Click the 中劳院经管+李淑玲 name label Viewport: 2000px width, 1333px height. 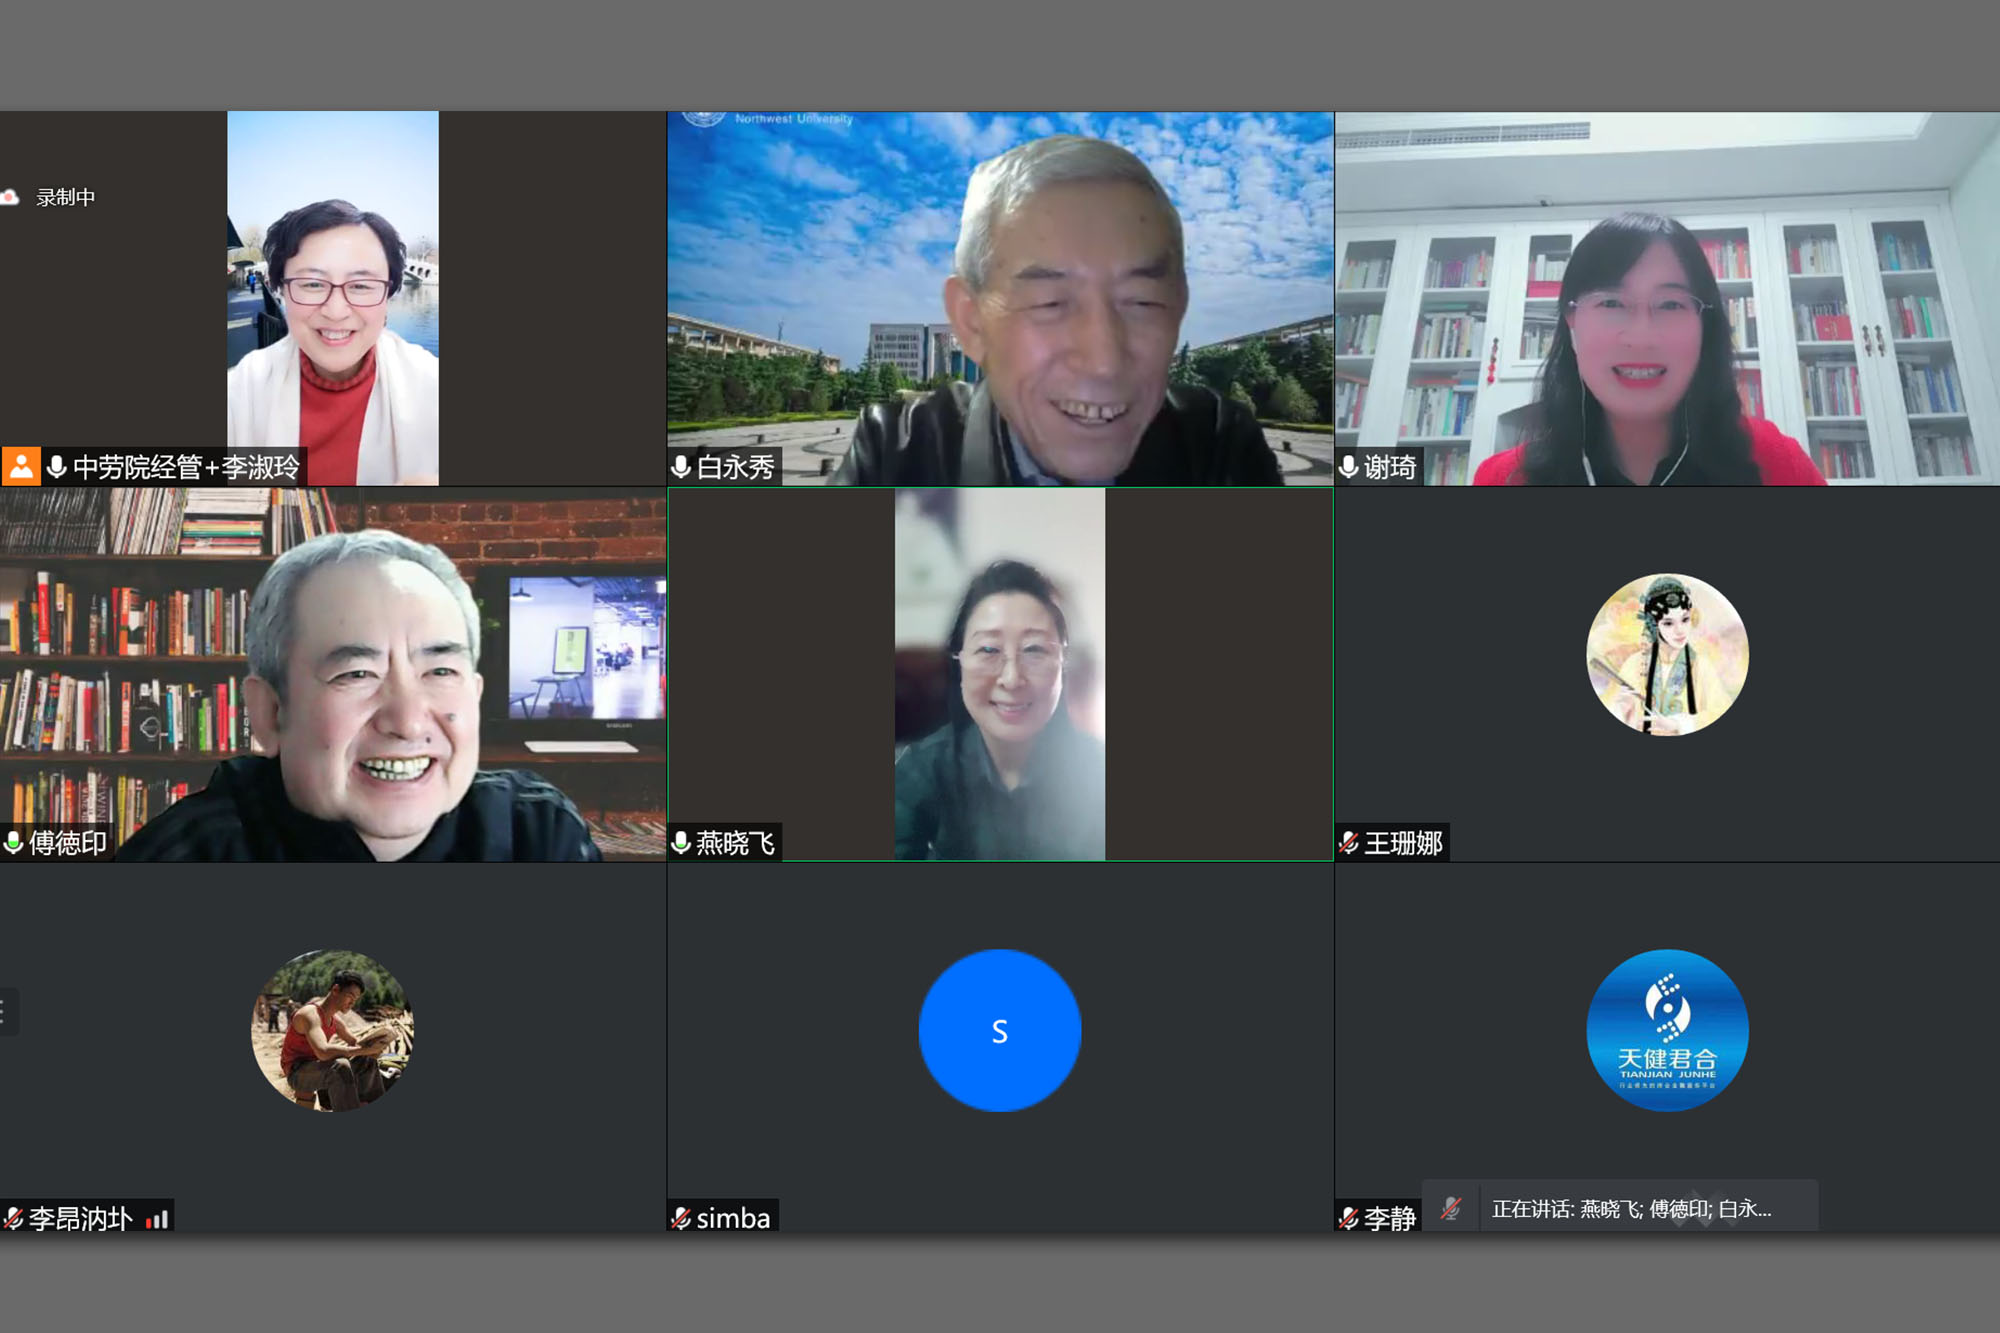point(186,467)
